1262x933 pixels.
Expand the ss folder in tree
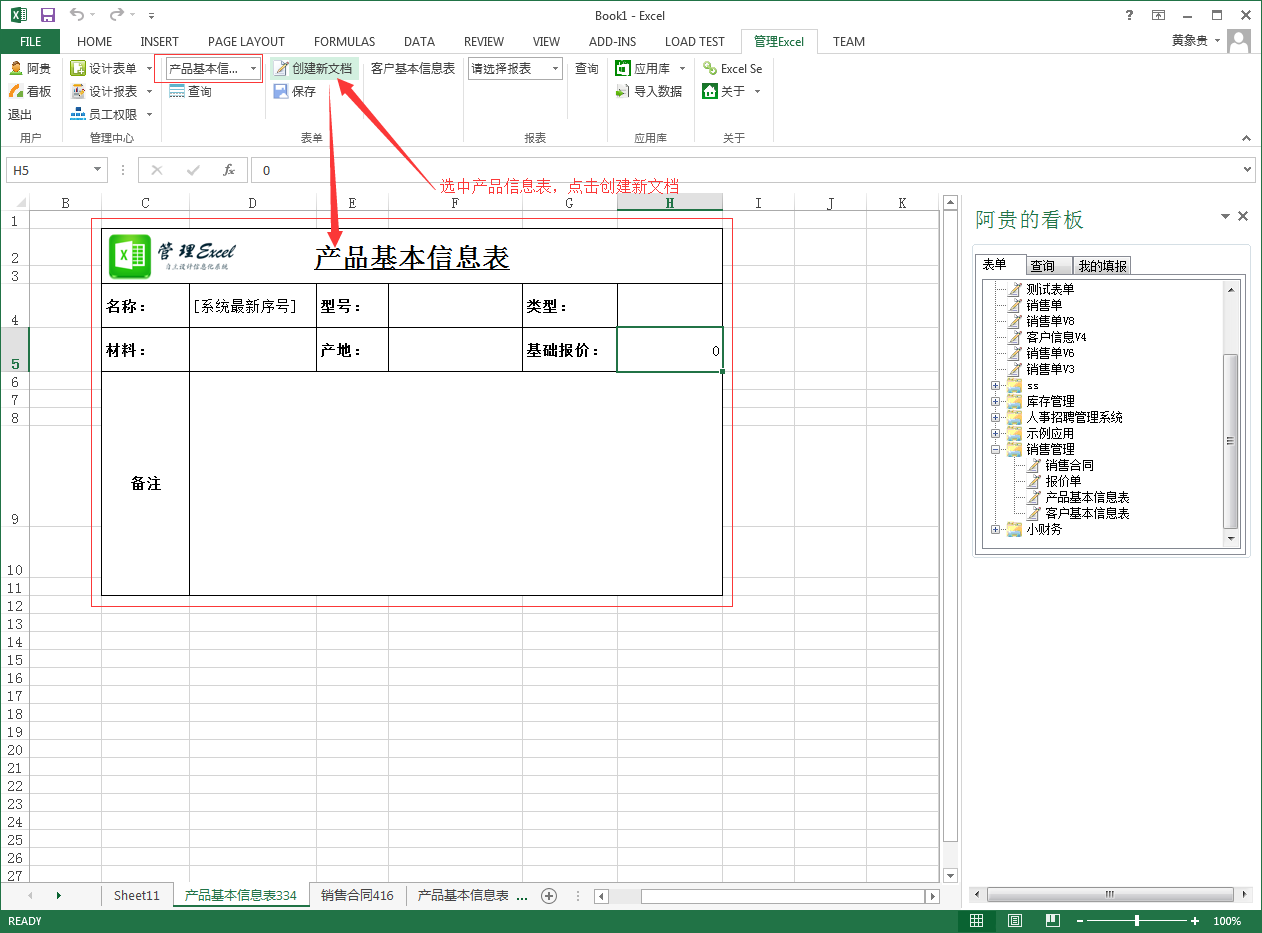pyautogui.click(x=996, y=385)
